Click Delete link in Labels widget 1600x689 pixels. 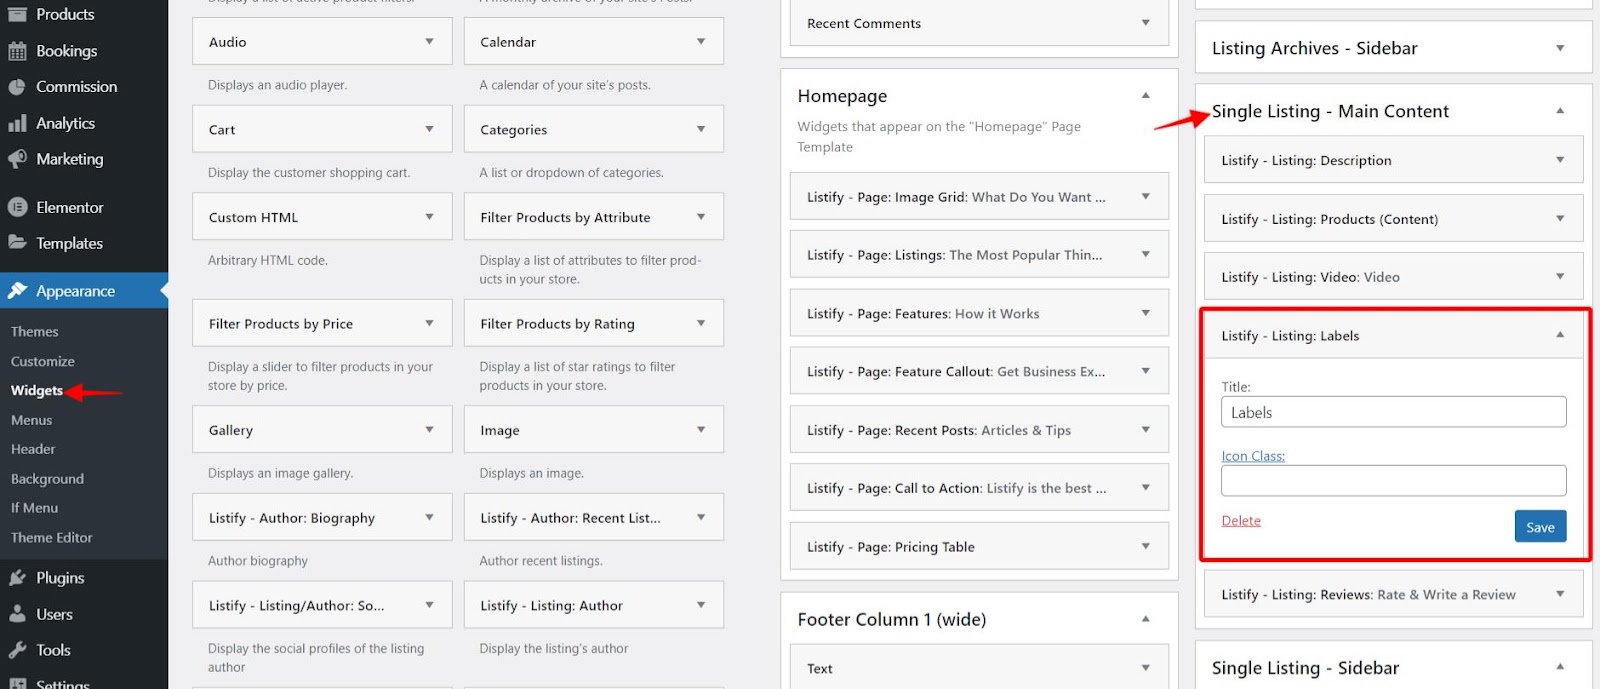[1241, 521]
